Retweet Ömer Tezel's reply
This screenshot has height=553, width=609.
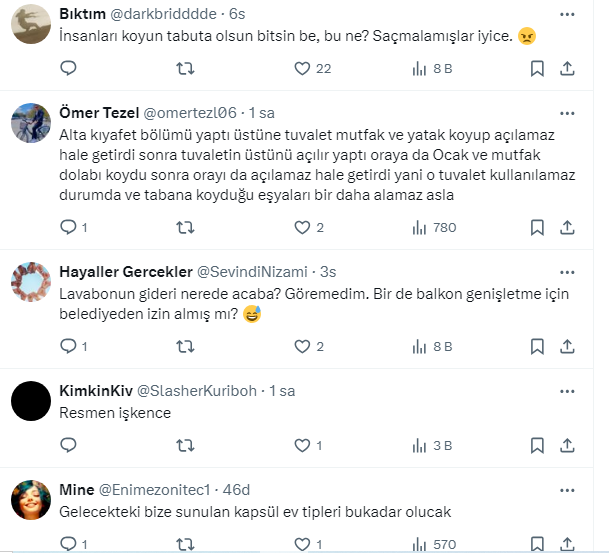click(x=185, y=228)
